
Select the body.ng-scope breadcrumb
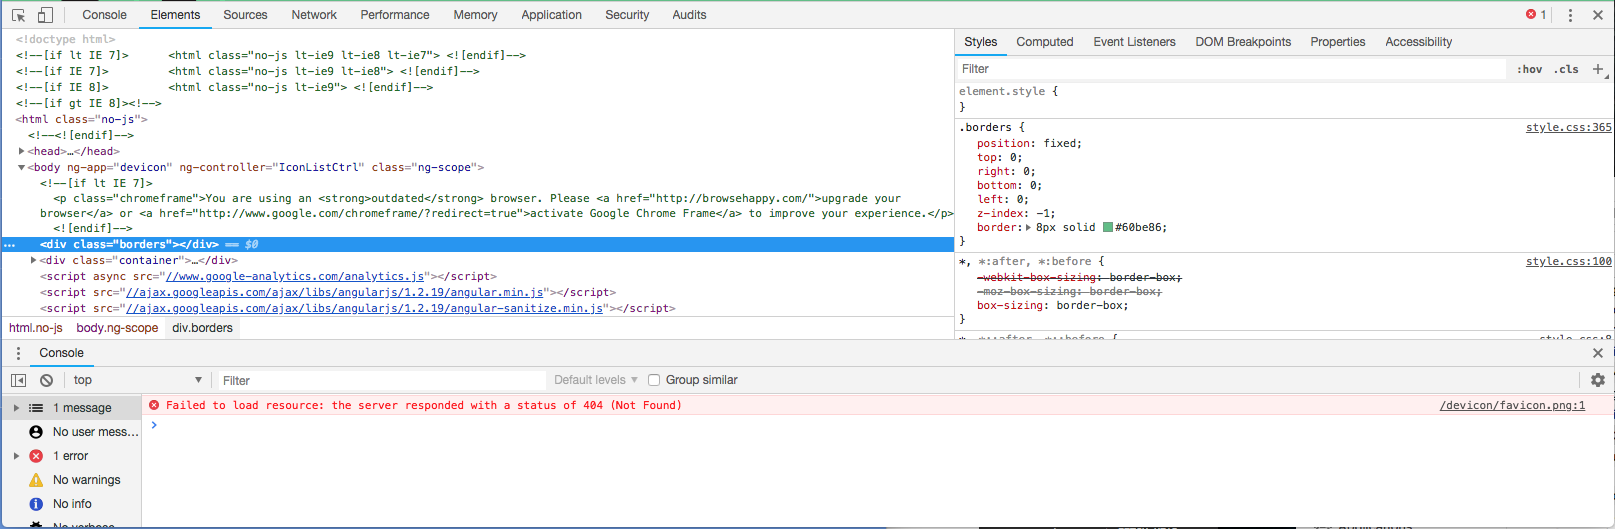(117, 328)
